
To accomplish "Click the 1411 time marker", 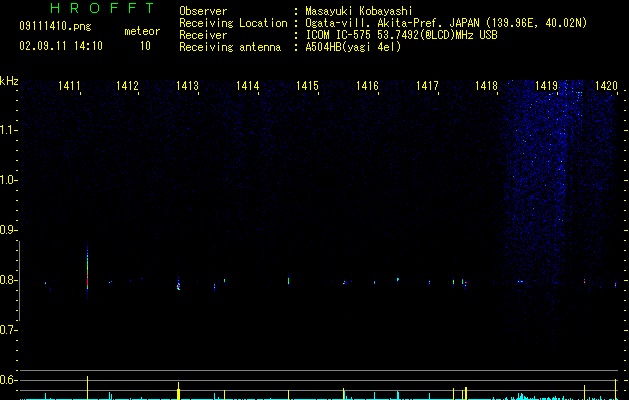I will pyautogui.click(x=69, y=85).
